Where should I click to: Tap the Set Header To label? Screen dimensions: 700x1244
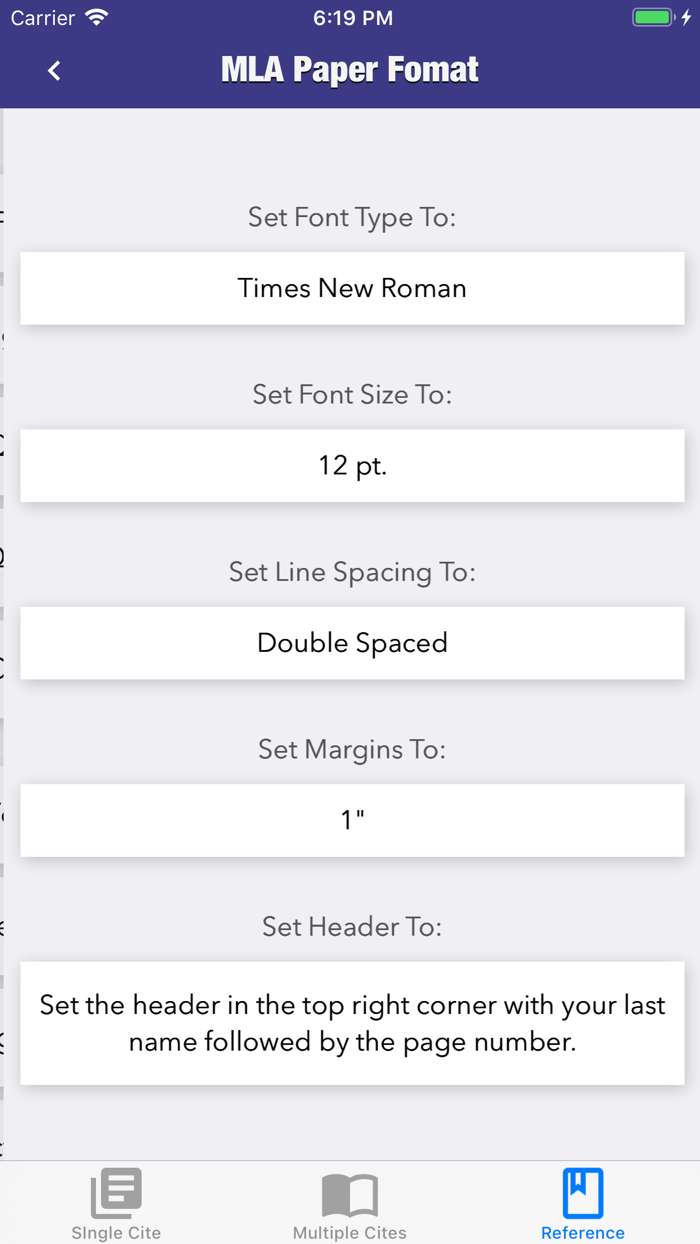click(352, 926)
